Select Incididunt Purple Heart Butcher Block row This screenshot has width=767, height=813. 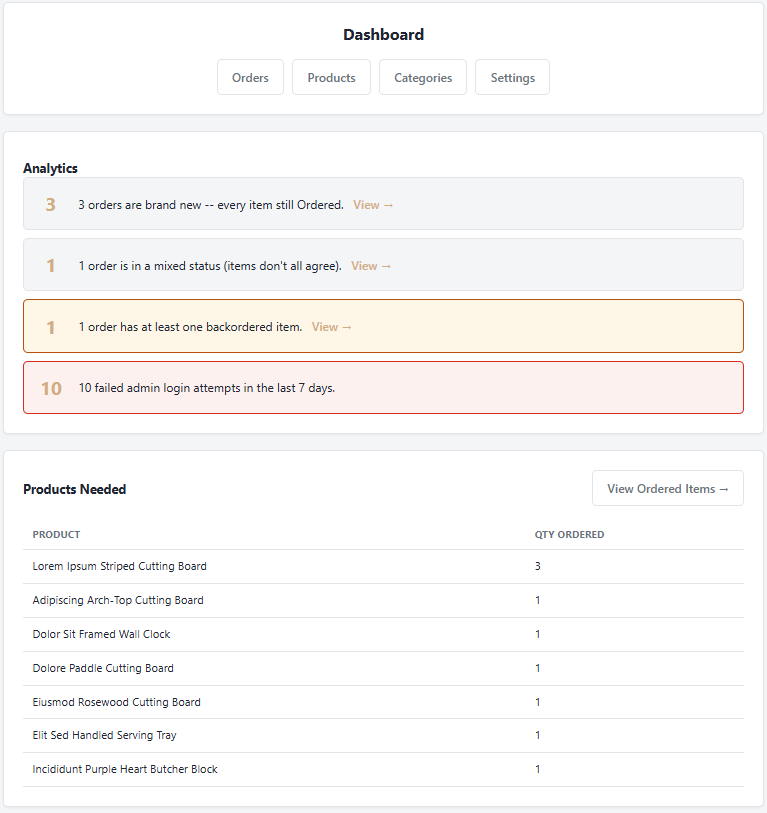[383, 769]
